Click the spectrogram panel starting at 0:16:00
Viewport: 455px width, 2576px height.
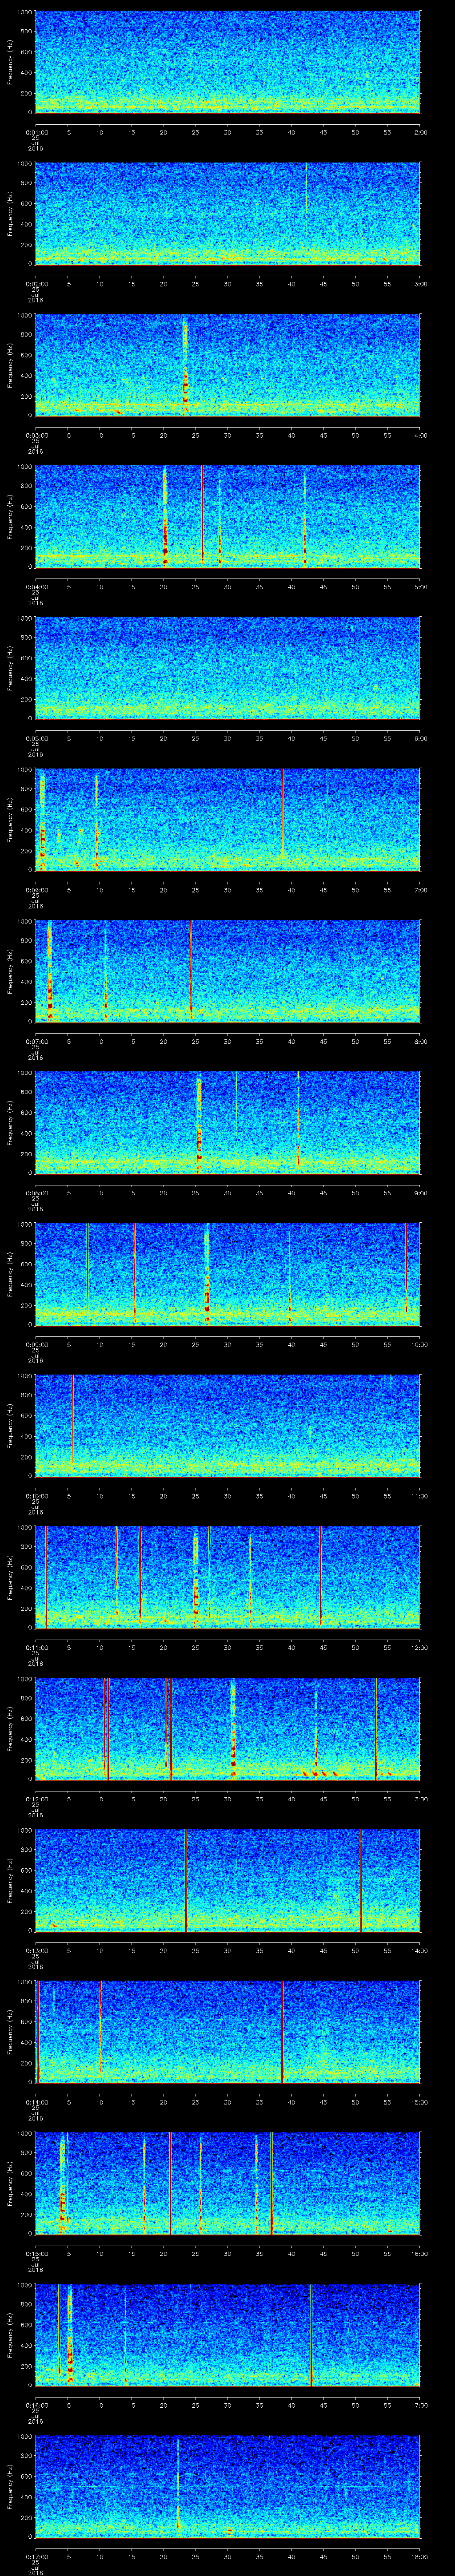point(228,2335)
